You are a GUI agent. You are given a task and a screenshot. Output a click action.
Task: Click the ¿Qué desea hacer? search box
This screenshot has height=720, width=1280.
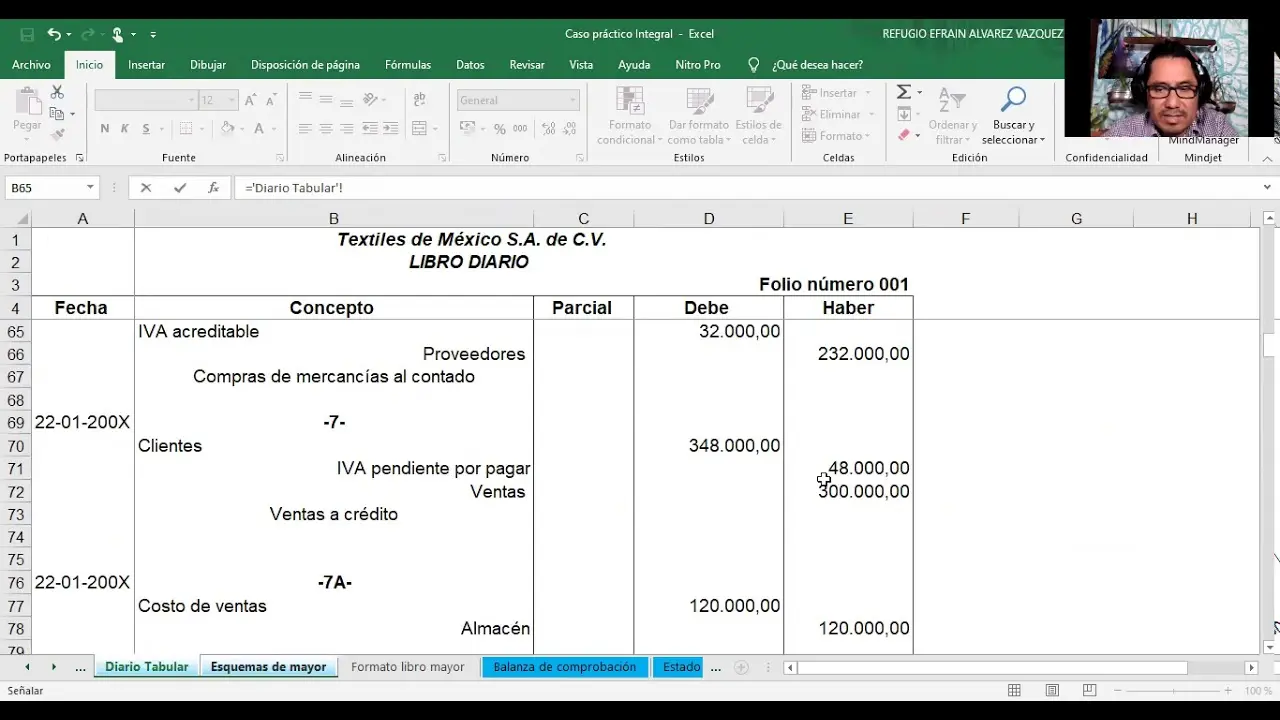tap(816, 65)
